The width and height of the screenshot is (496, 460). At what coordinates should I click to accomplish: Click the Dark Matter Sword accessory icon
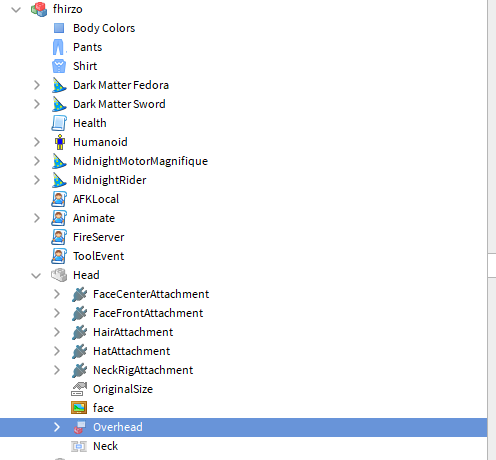click(59, 104)
